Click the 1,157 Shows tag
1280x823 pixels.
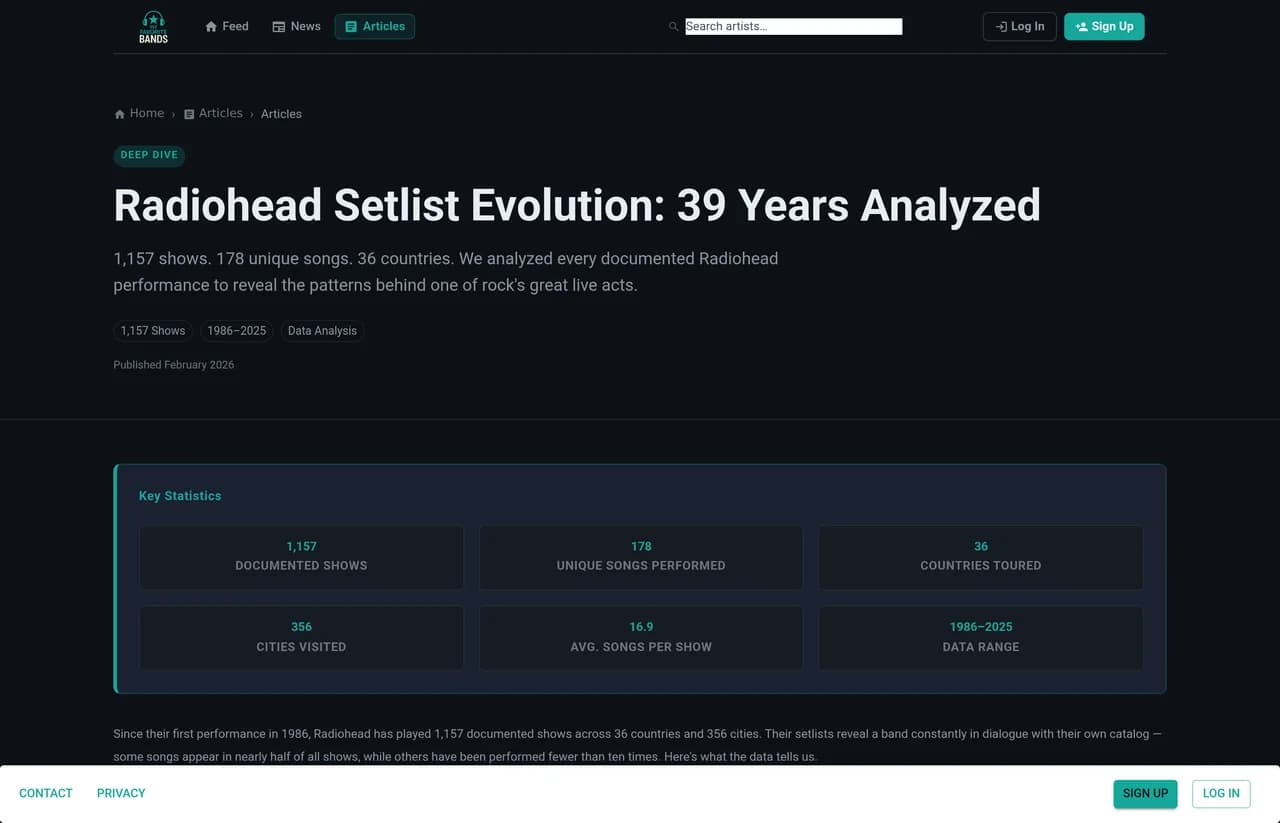(153, 331)
